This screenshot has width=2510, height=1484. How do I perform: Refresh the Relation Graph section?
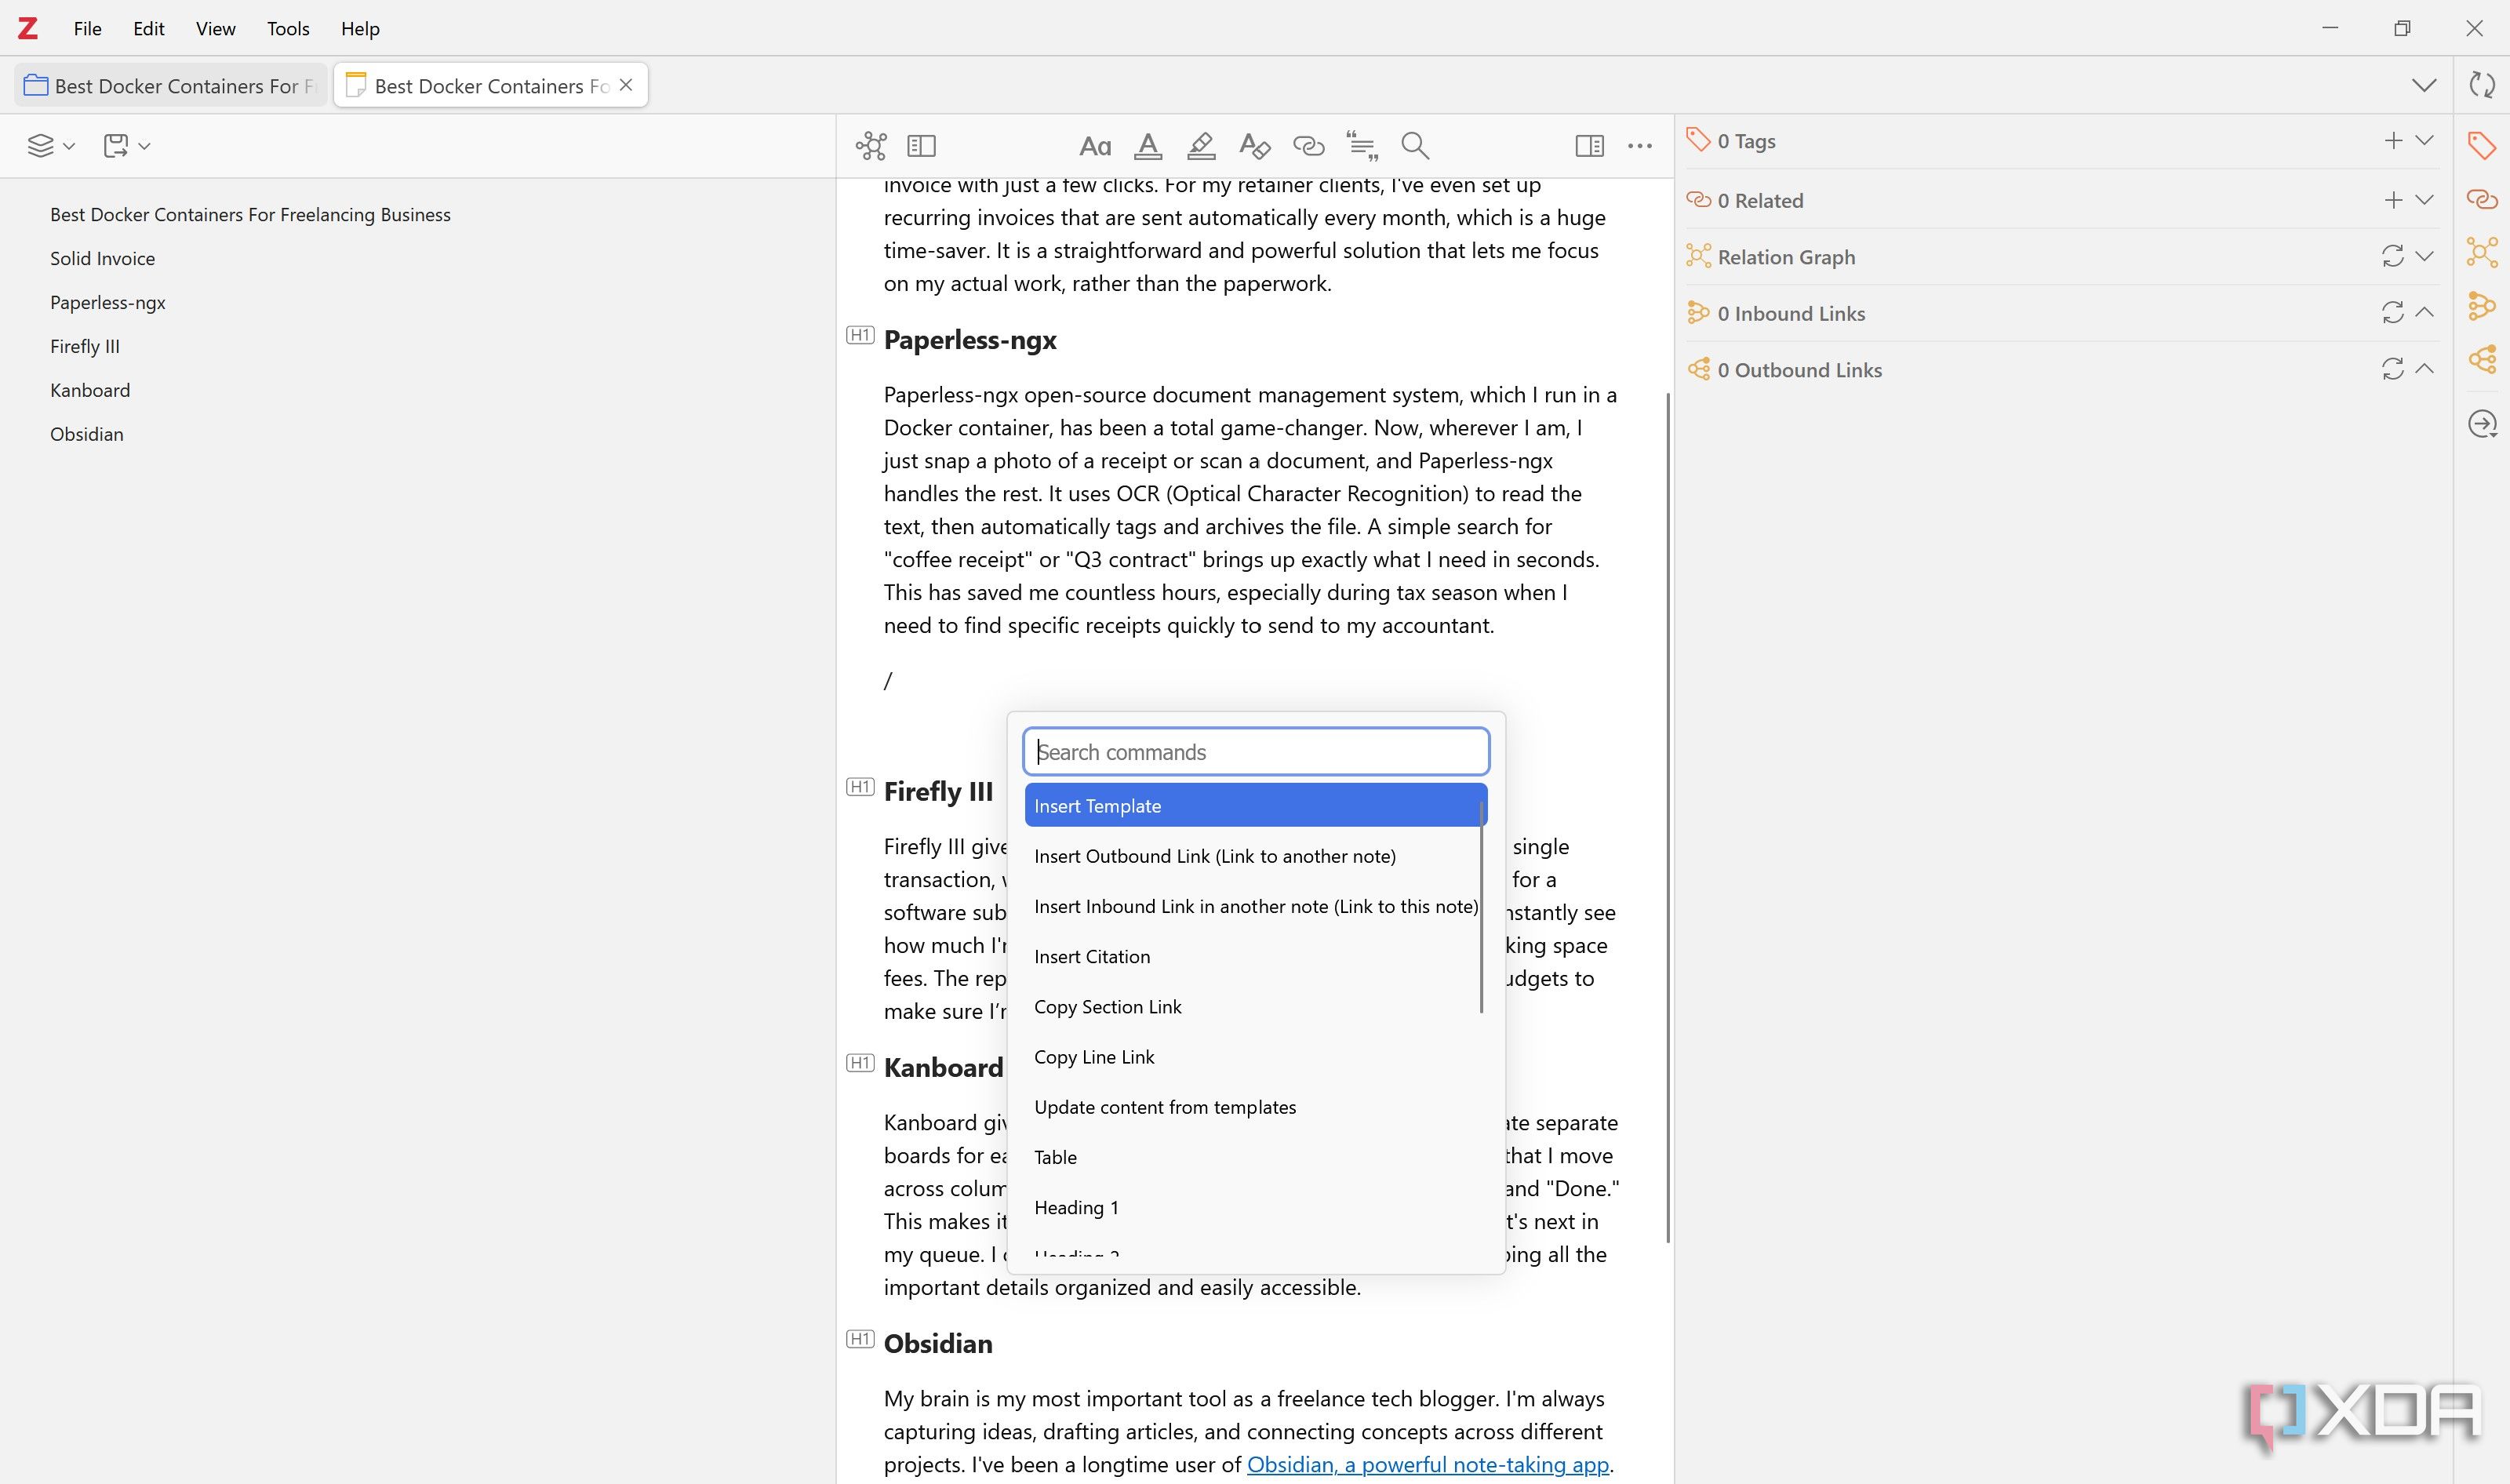pyautogui.click(x=2393, y=257)
